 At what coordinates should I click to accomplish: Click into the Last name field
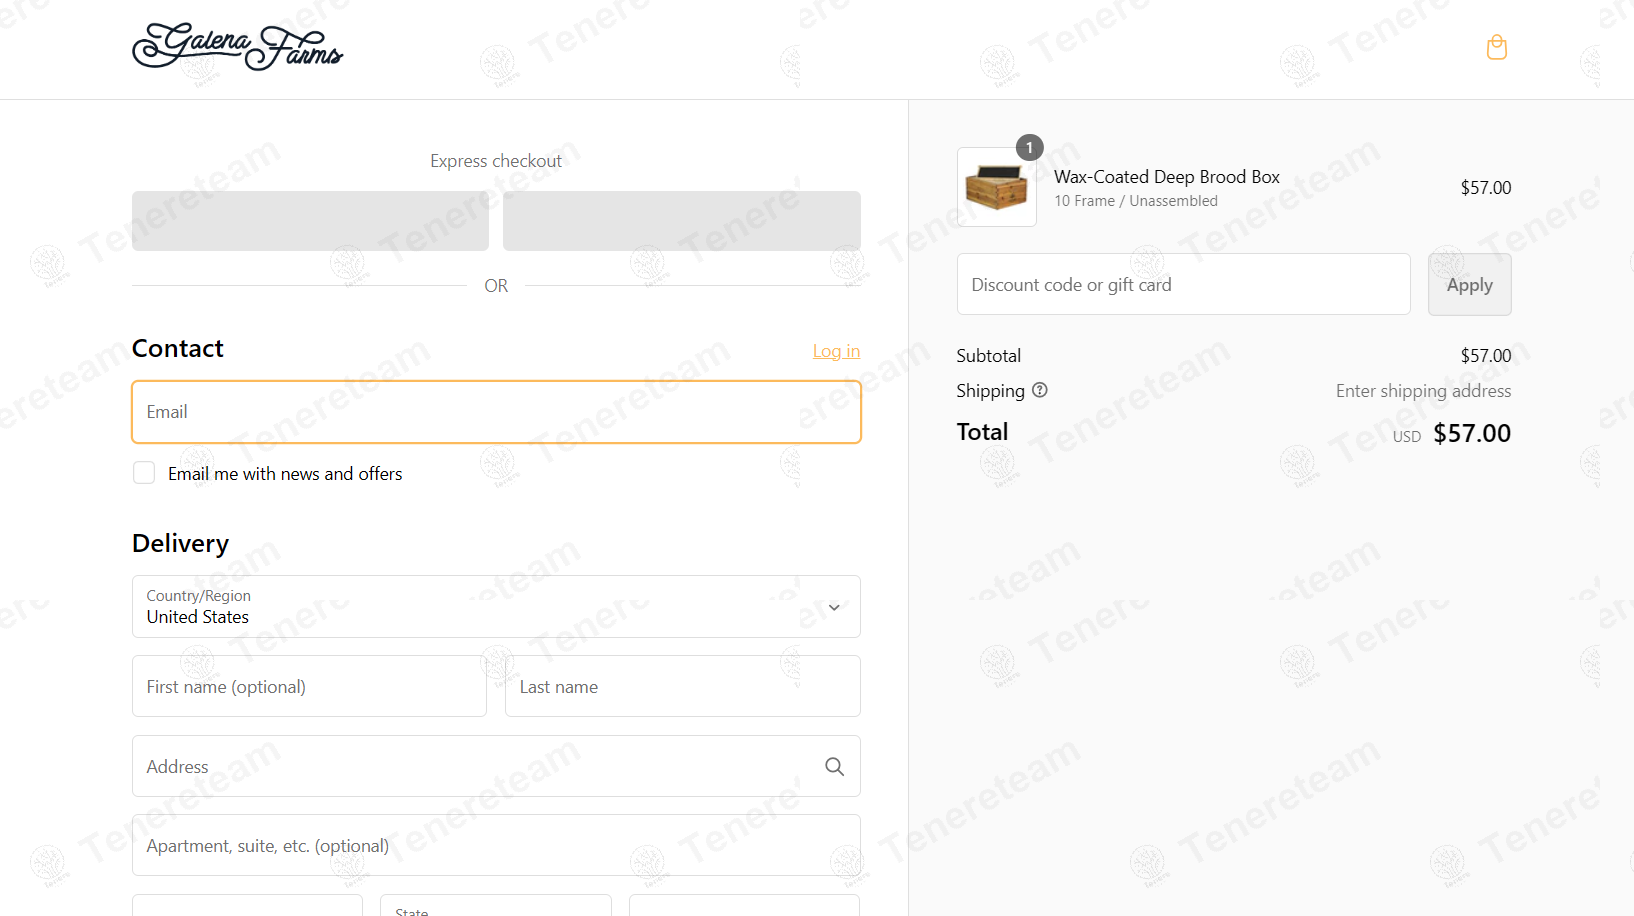(683, 686)
